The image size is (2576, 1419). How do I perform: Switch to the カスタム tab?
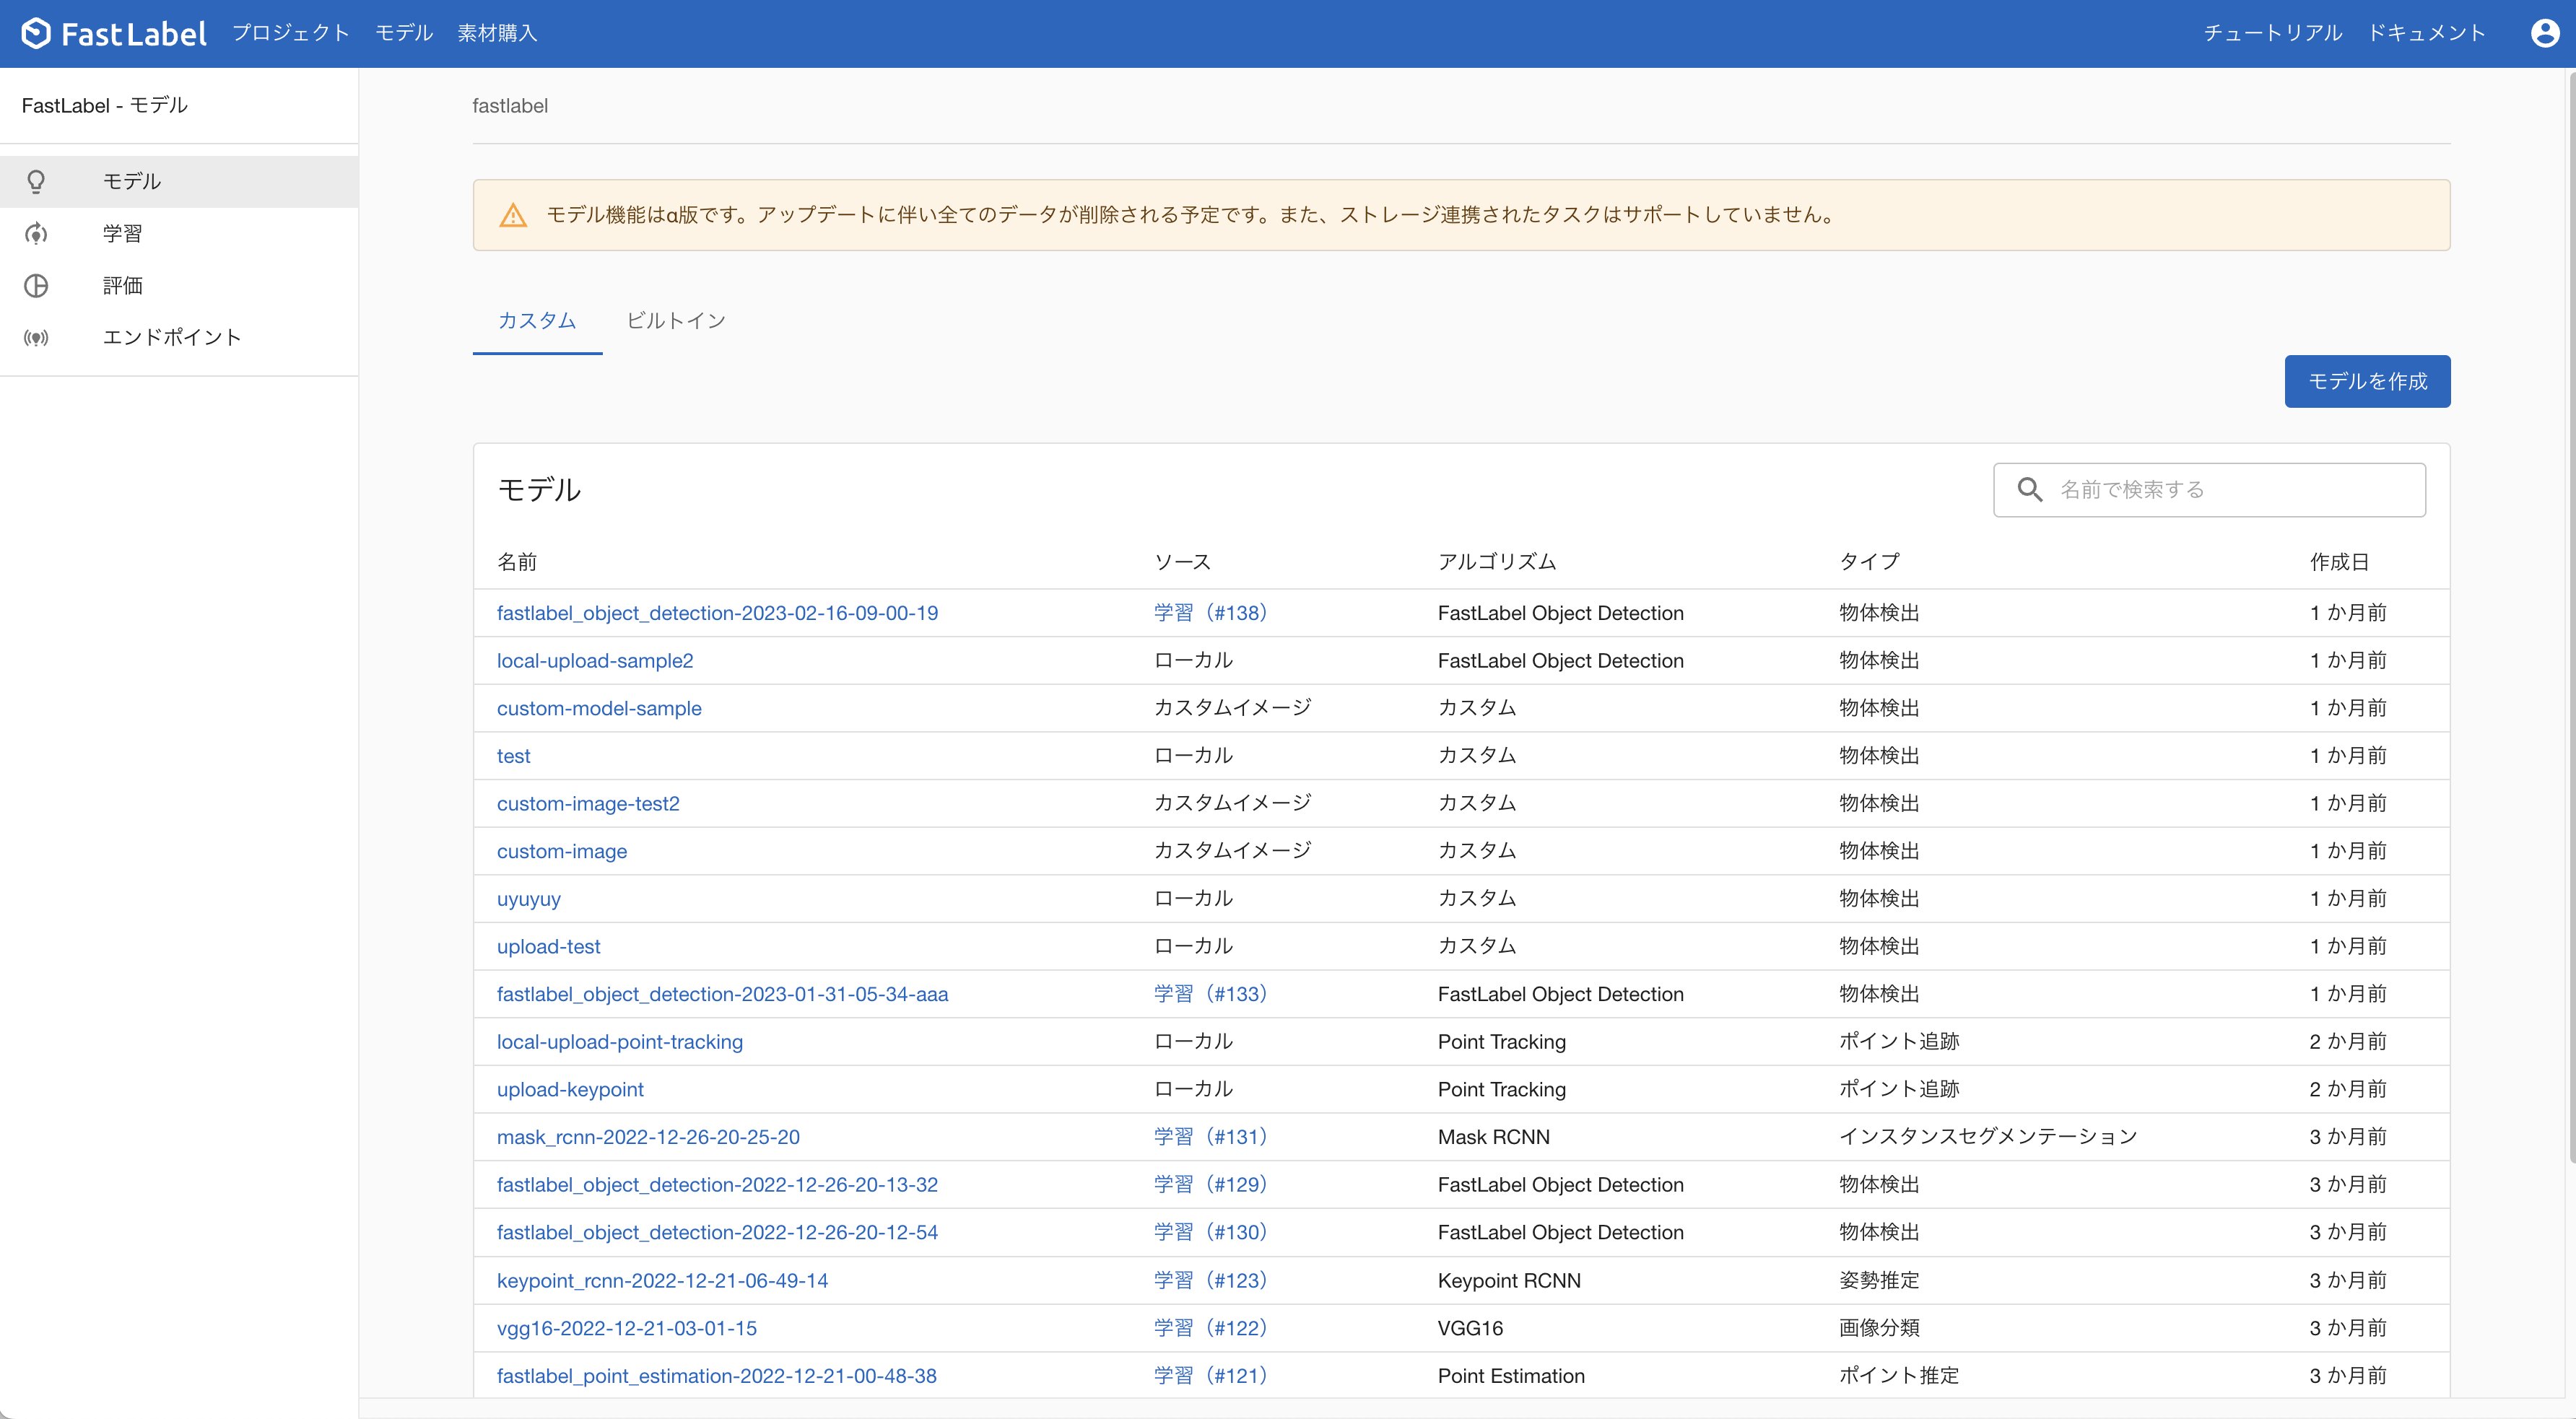pyautogui.click(x=537, y=320)
